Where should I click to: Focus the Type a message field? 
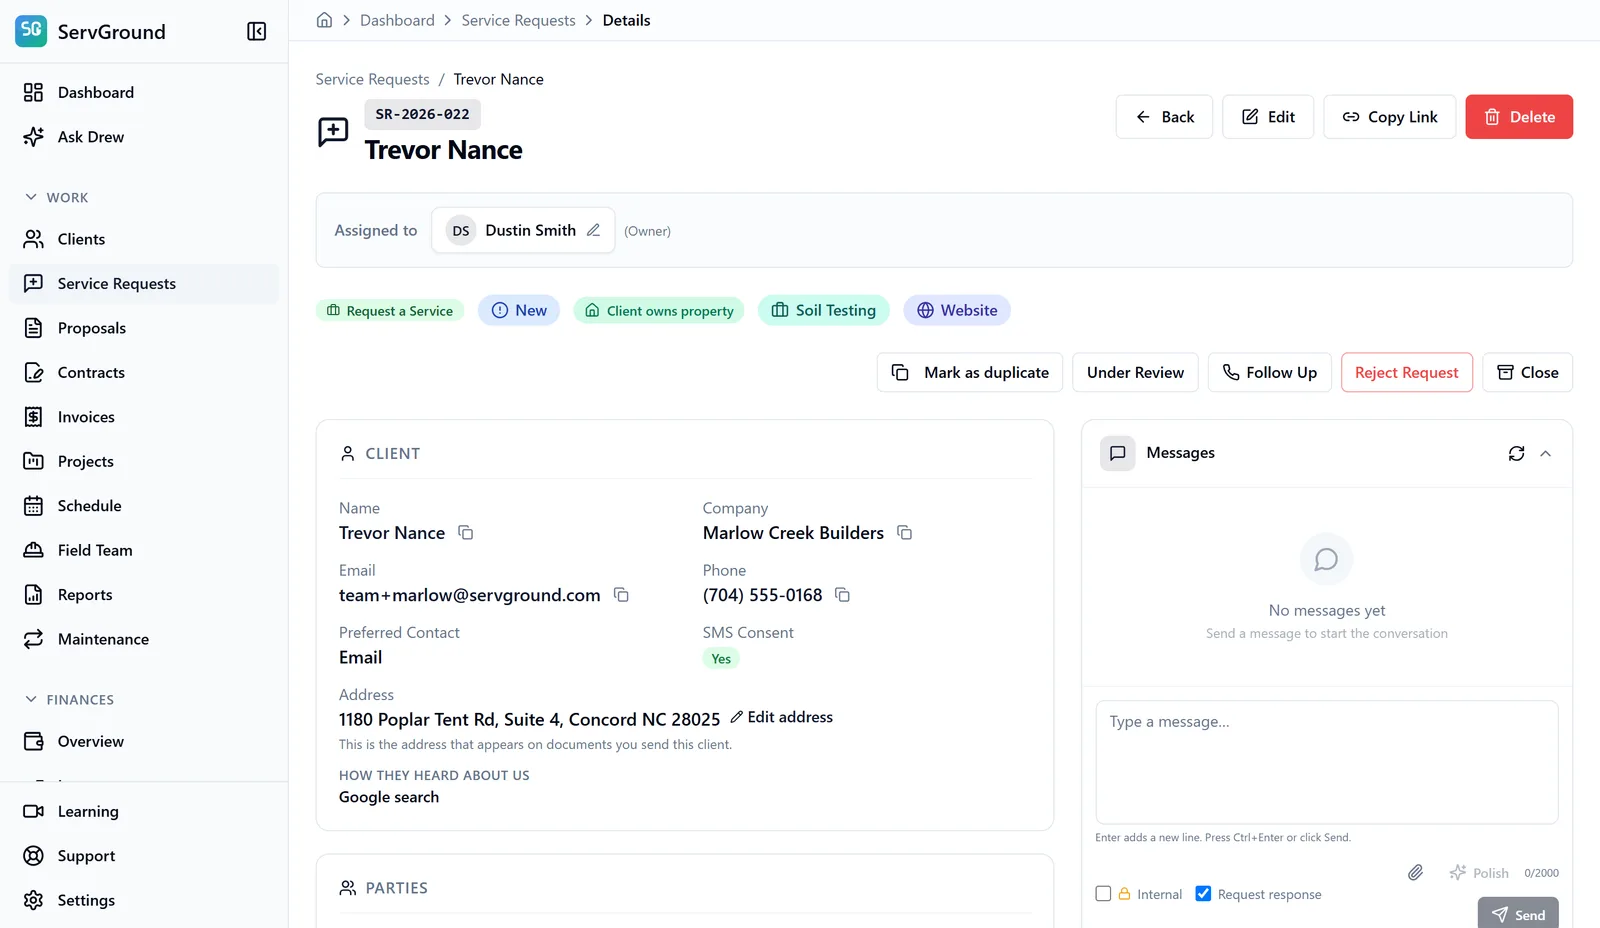coord(1327,762)
